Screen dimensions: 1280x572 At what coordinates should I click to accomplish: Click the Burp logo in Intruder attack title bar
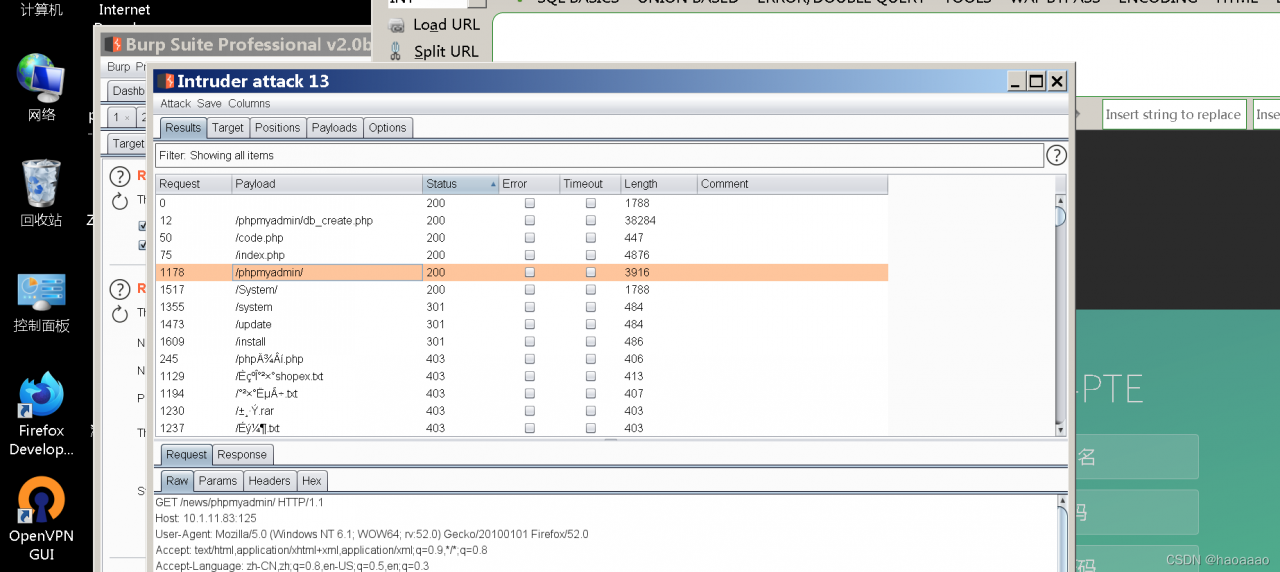pyautogui.click(x=165, y=81)
